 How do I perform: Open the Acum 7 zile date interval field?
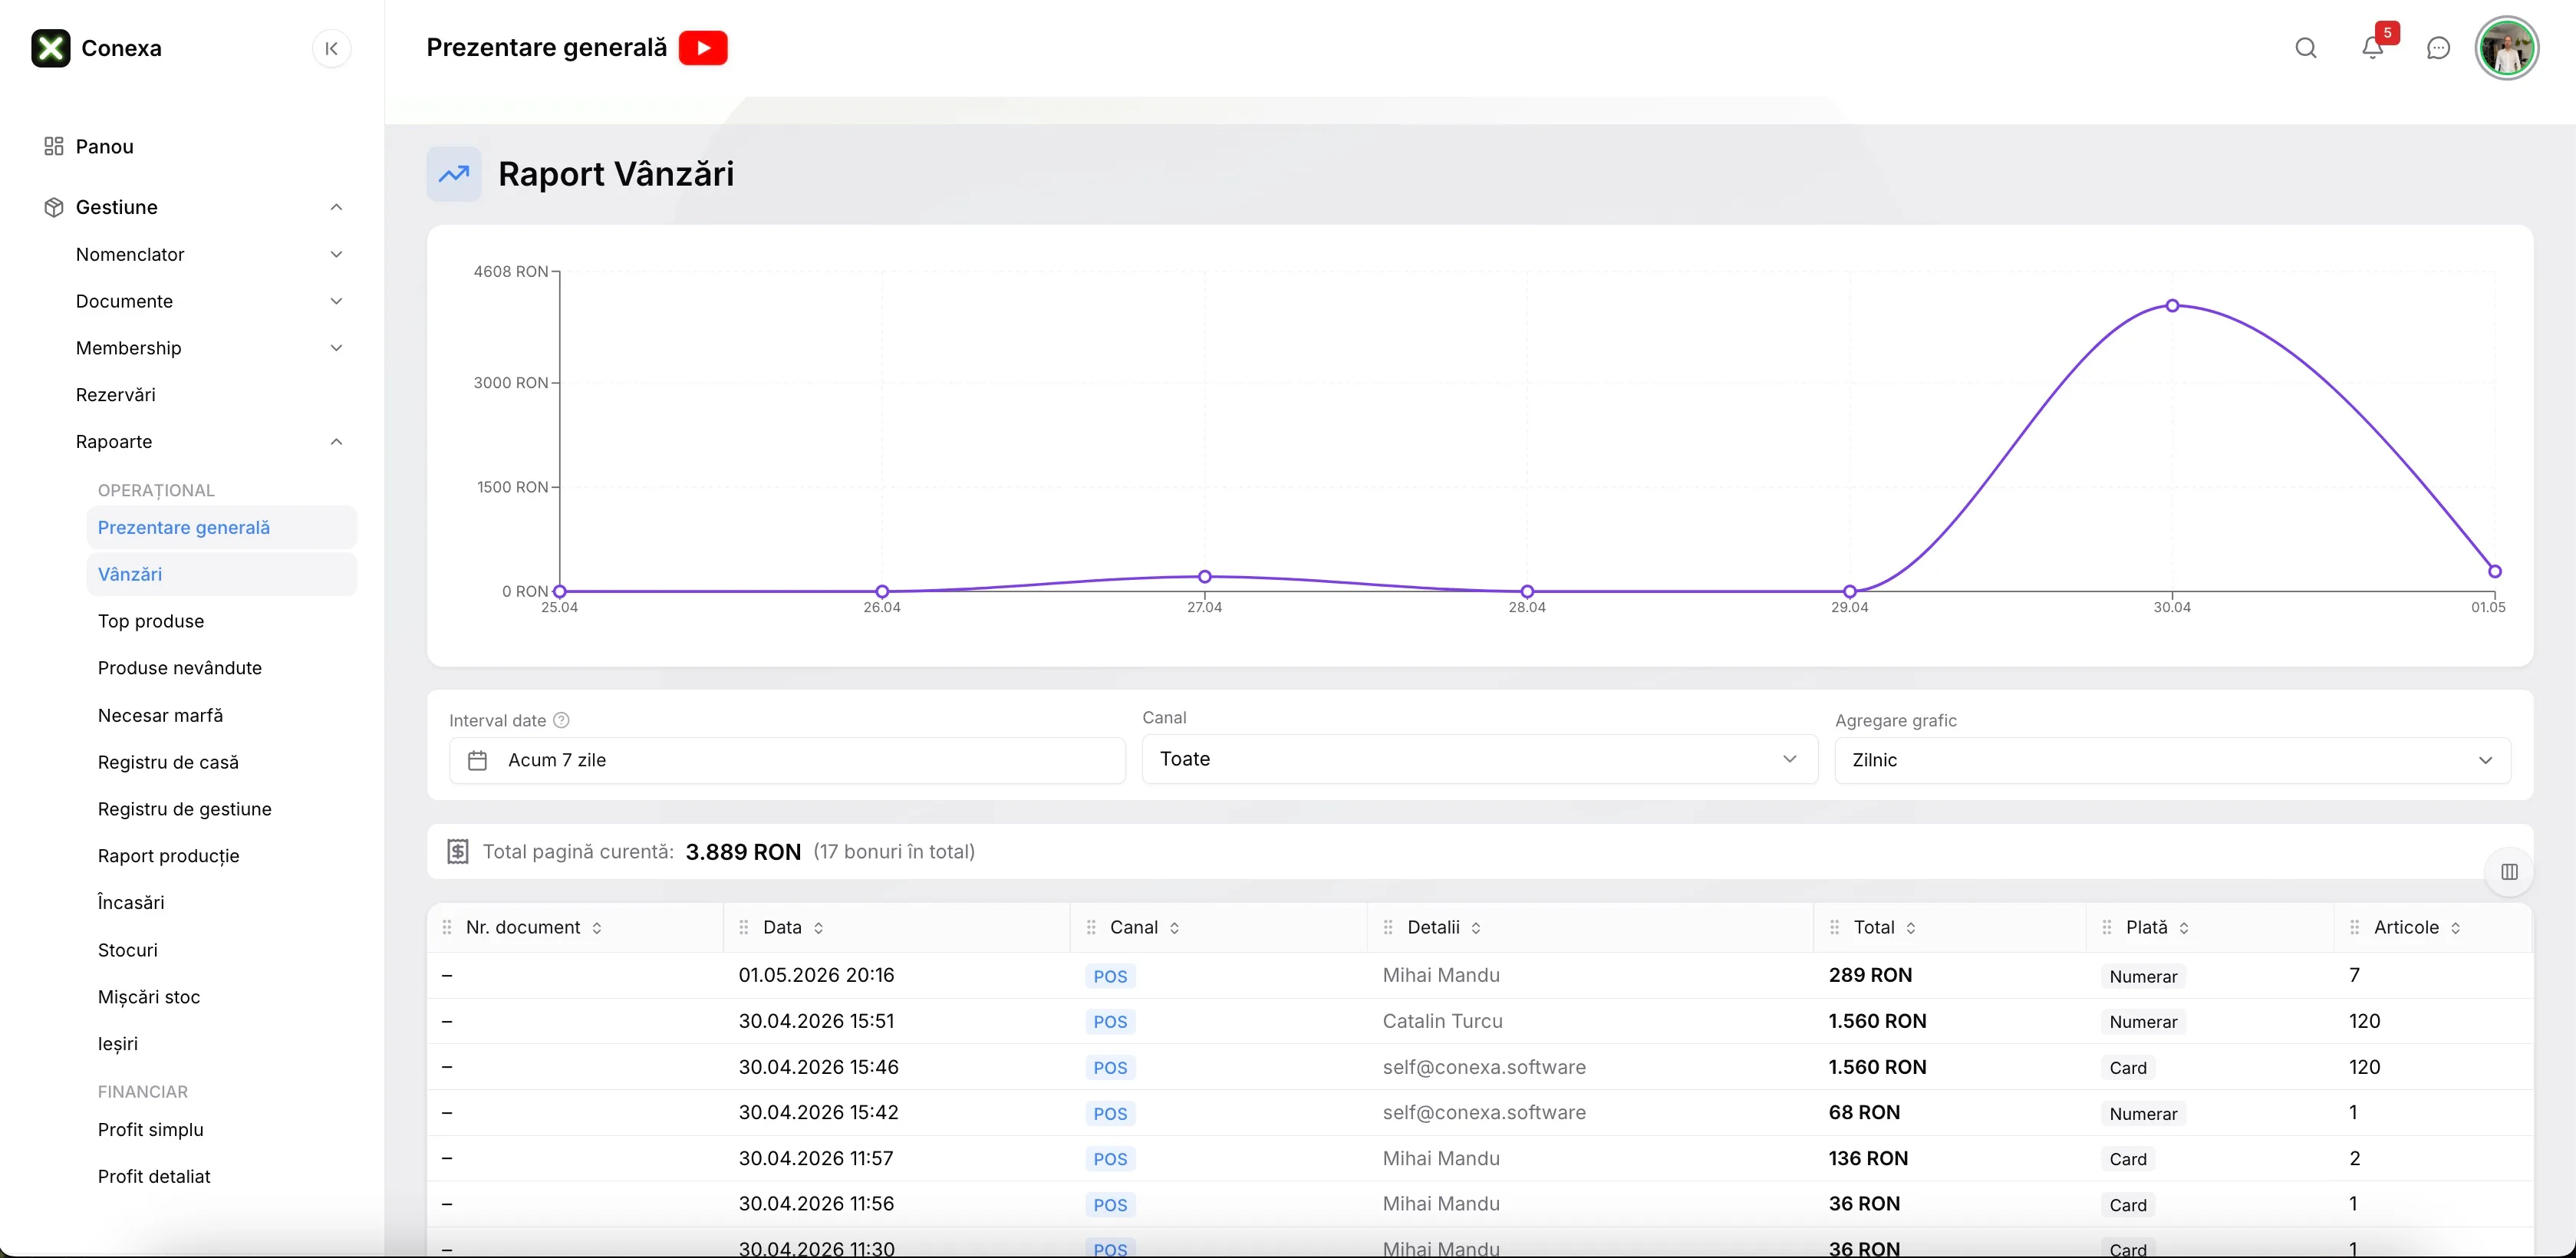click(788, 761)
